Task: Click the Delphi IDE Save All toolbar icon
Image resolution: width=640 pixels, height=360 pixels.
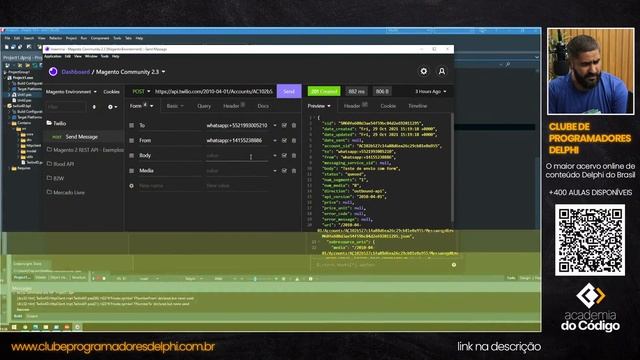Action: pos(21,47)
